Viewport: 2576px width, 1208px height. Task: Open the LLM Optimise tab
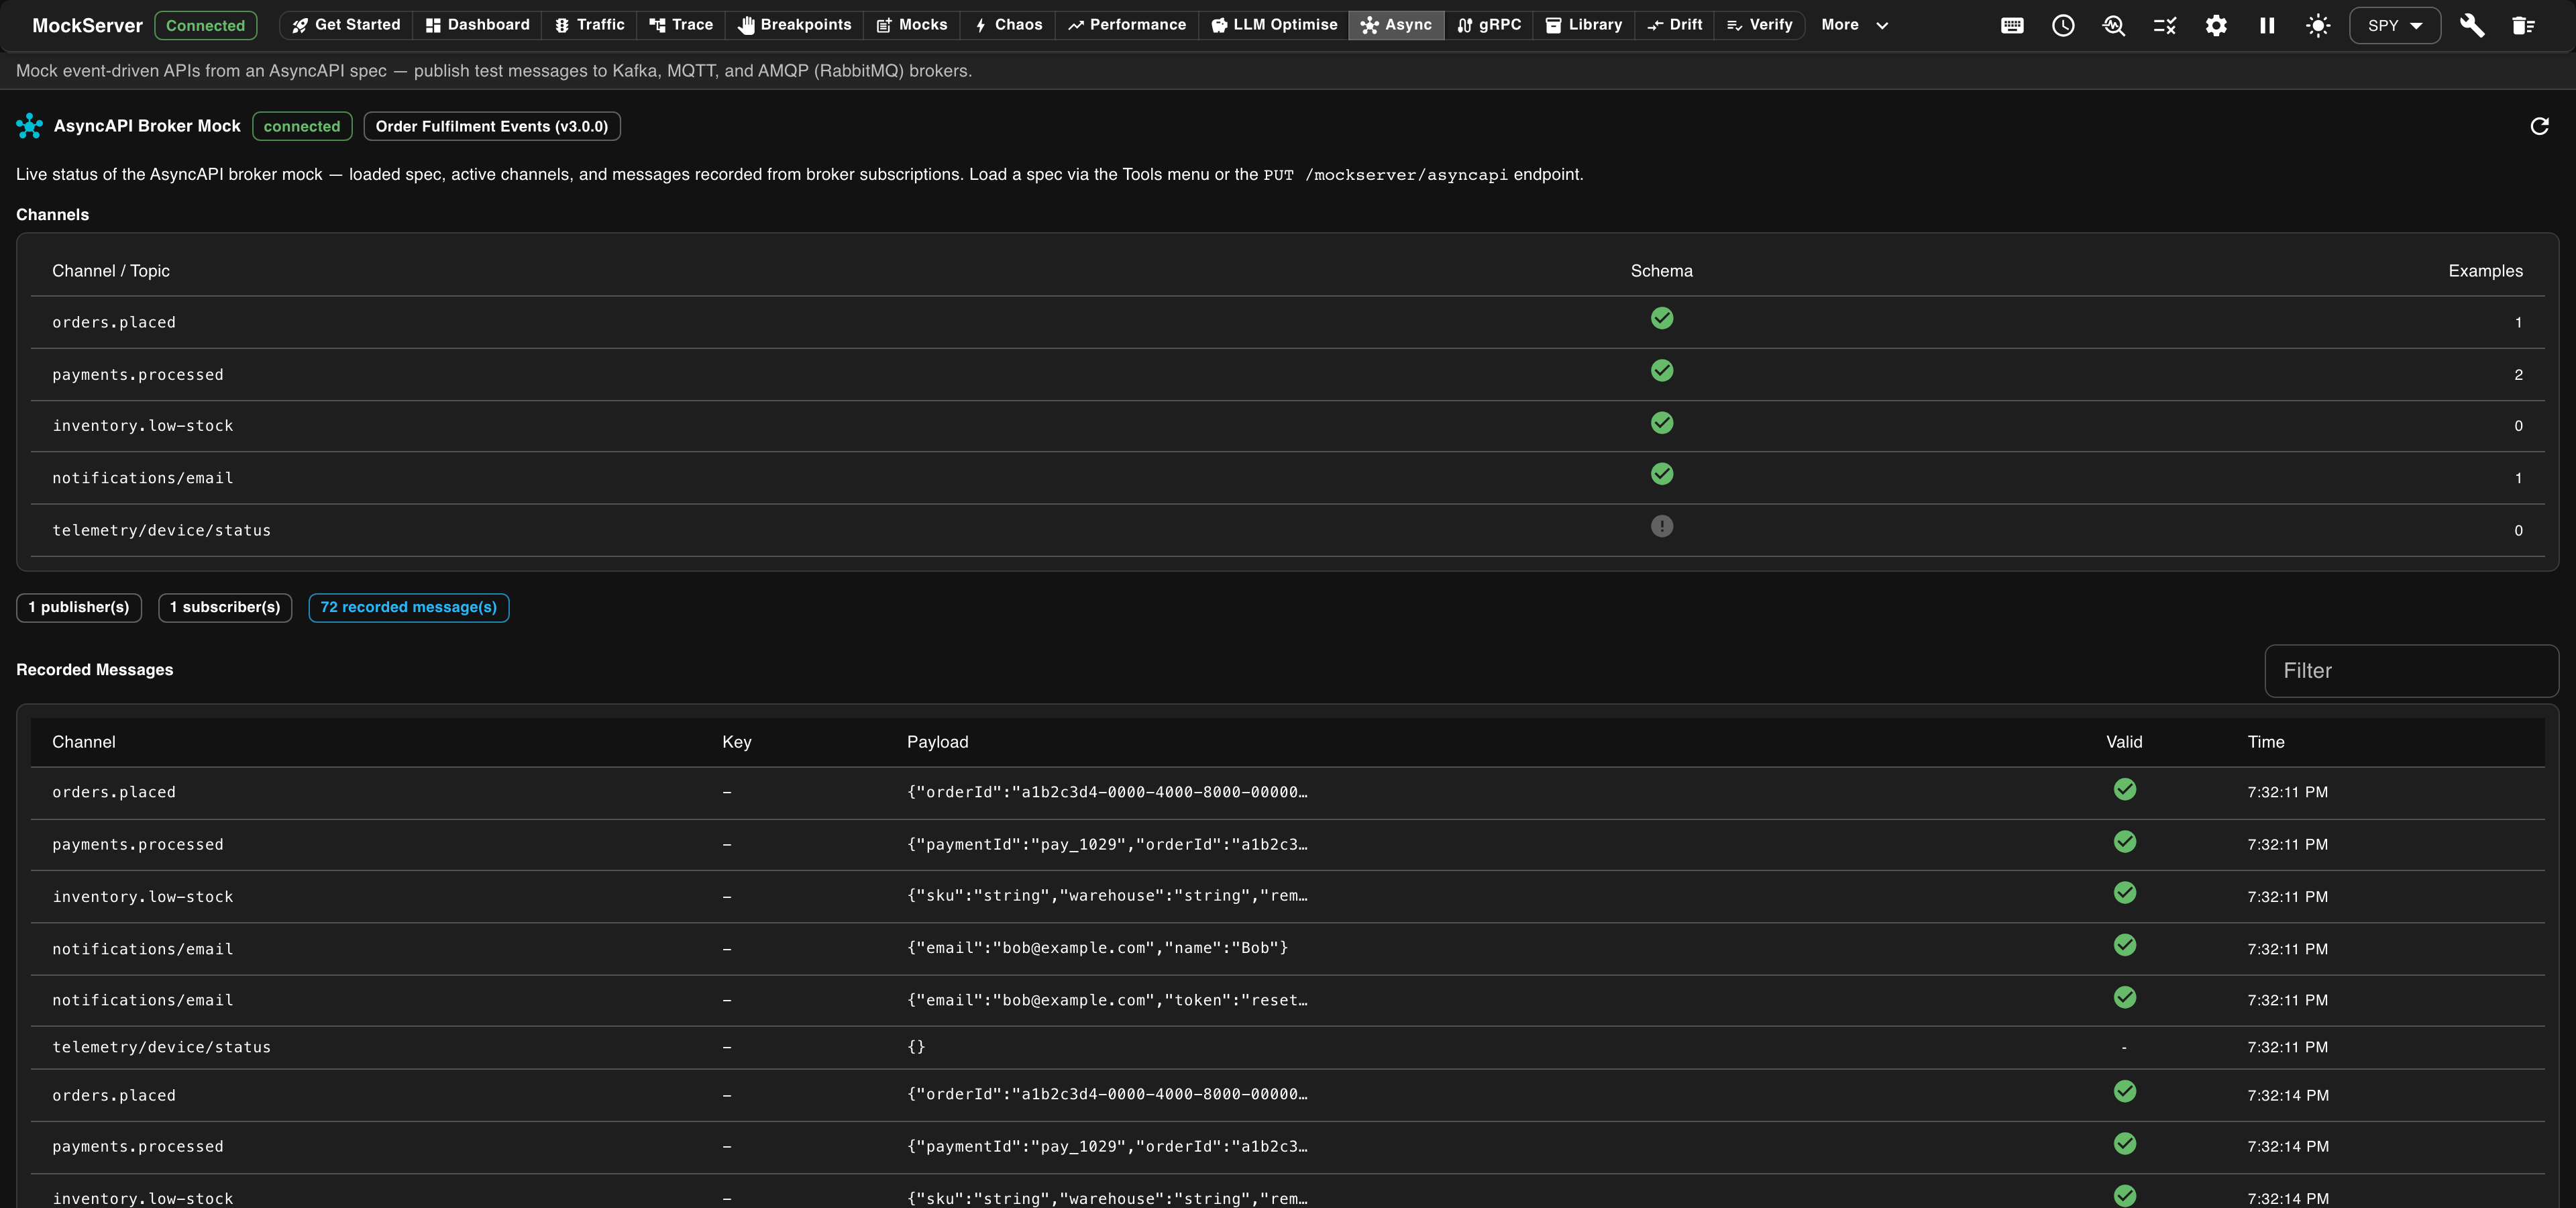[x=1273, y=25]
